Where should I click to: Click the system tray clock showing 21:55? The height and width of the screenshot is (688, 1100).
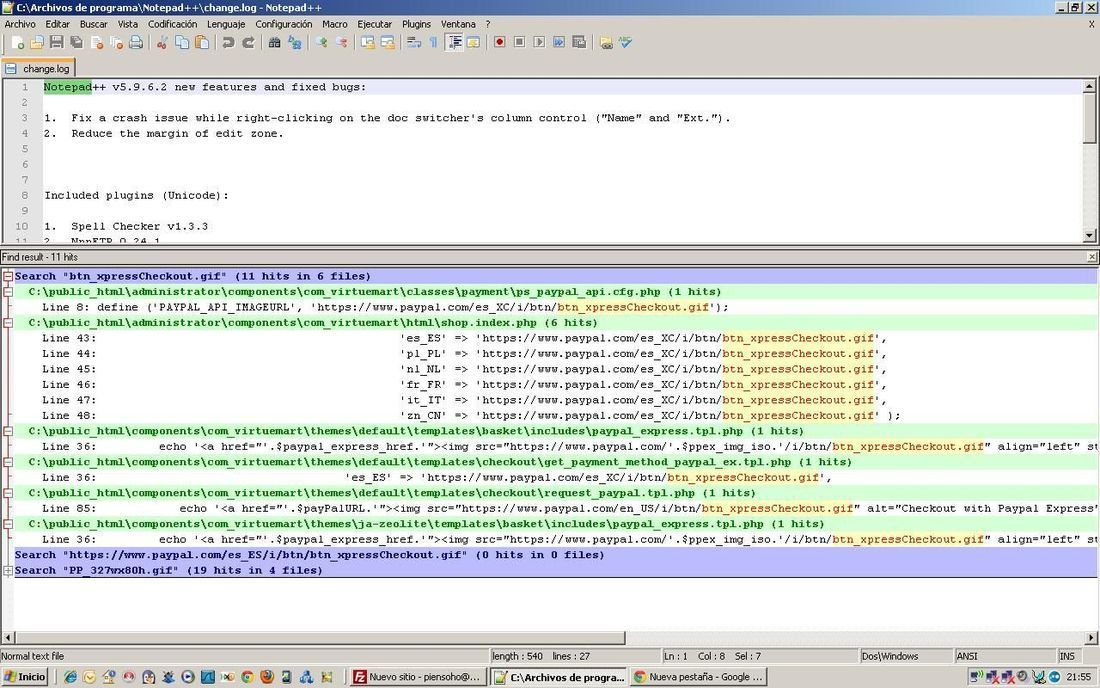click(1079, 677)
